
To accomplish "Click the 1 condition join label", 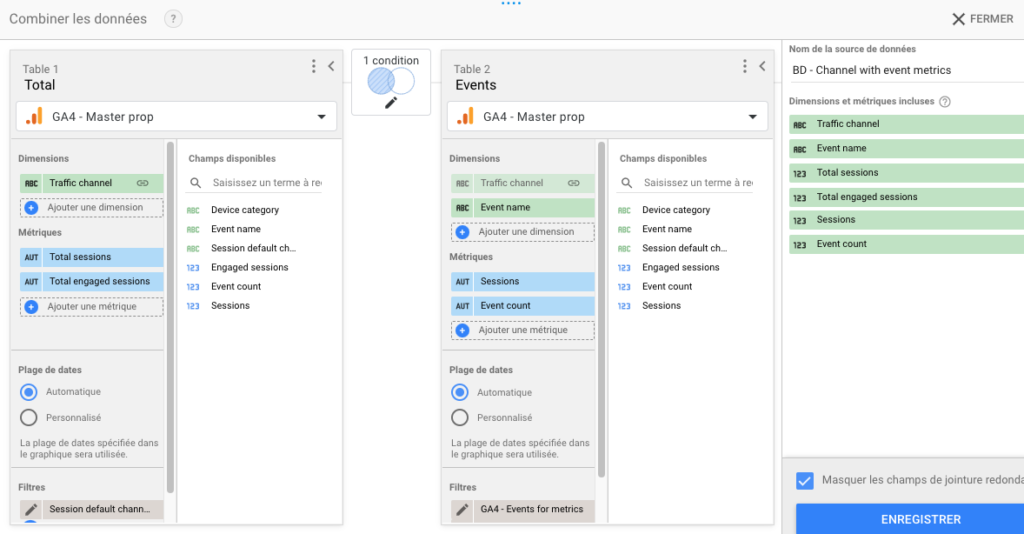I will click(391, 61).
